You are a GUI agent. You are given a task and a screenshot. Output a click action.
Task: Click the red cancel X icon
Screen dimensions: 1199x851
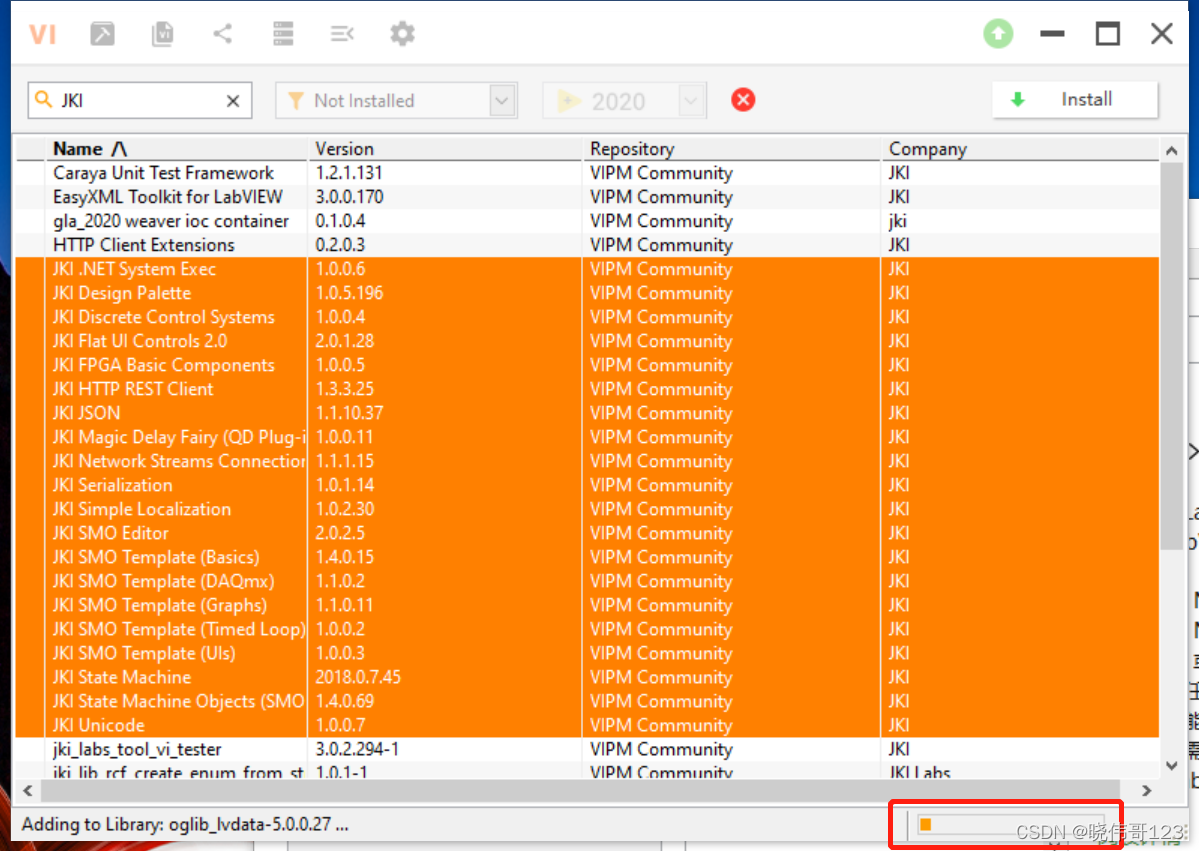click(742, 100)
